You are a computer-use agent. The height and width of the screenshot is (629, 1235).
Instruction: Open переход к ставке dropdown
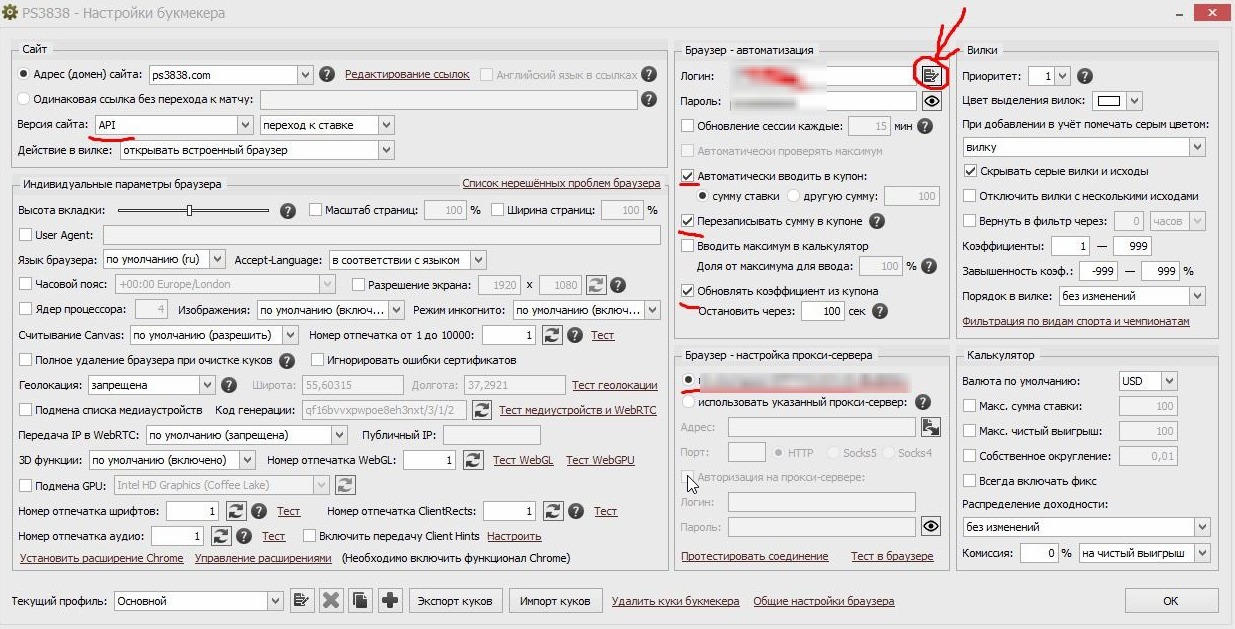tap(327, 124)
